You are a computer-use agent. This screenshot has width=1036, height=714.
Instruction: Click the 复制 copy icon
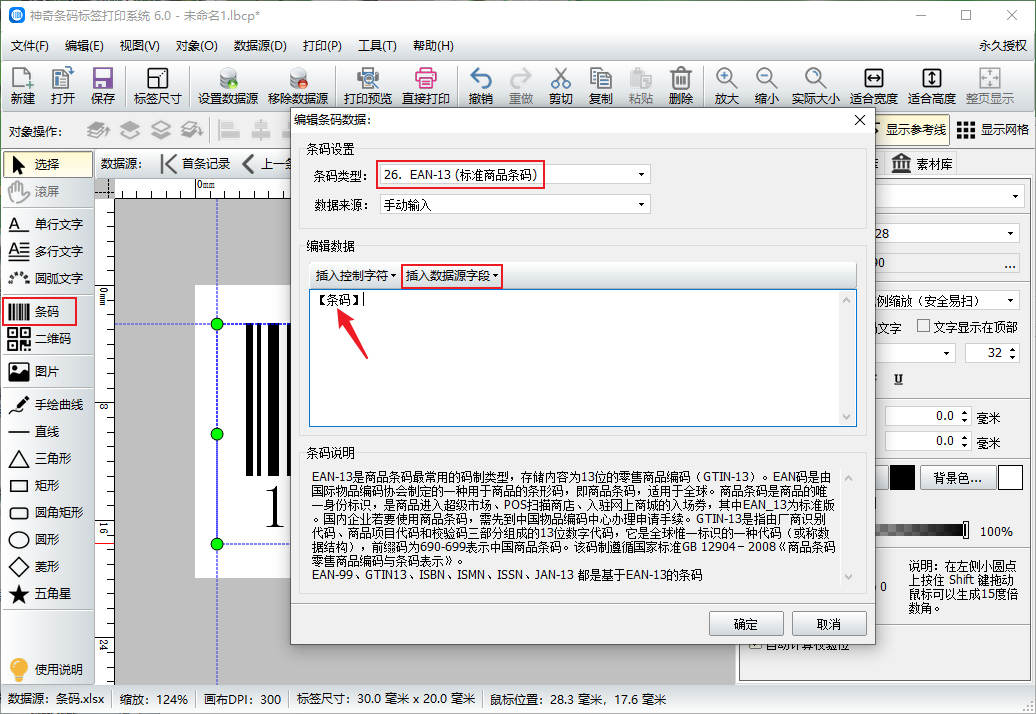pyautogui.click(x=601, y=85)
